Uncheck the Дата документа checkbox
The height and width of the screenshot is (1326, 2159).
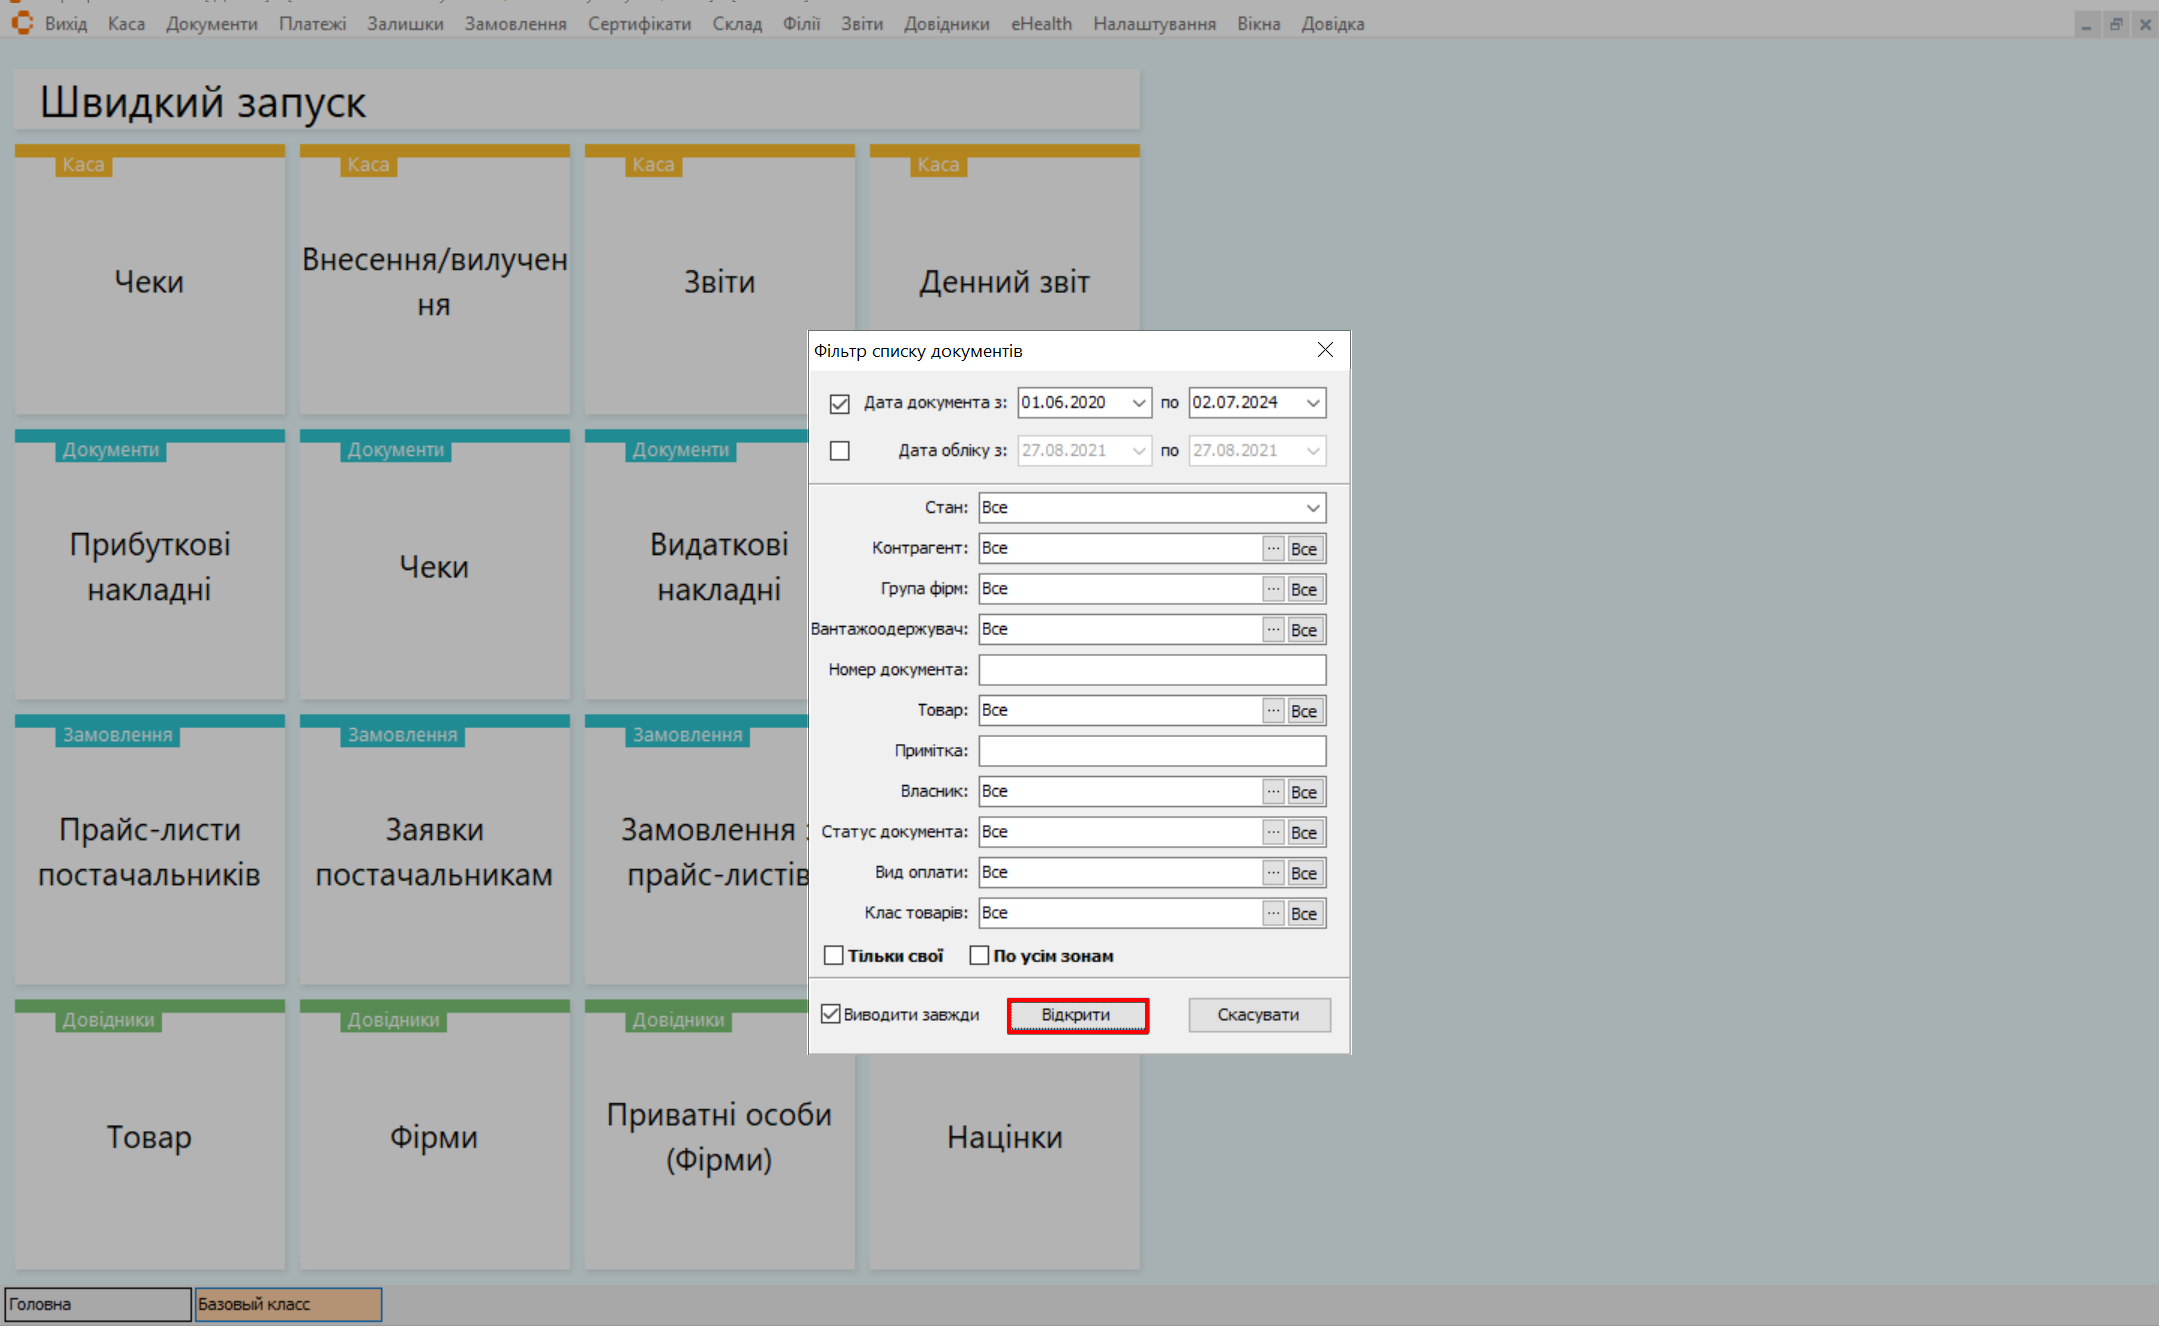pyautogui.click(x=839, y=403)
